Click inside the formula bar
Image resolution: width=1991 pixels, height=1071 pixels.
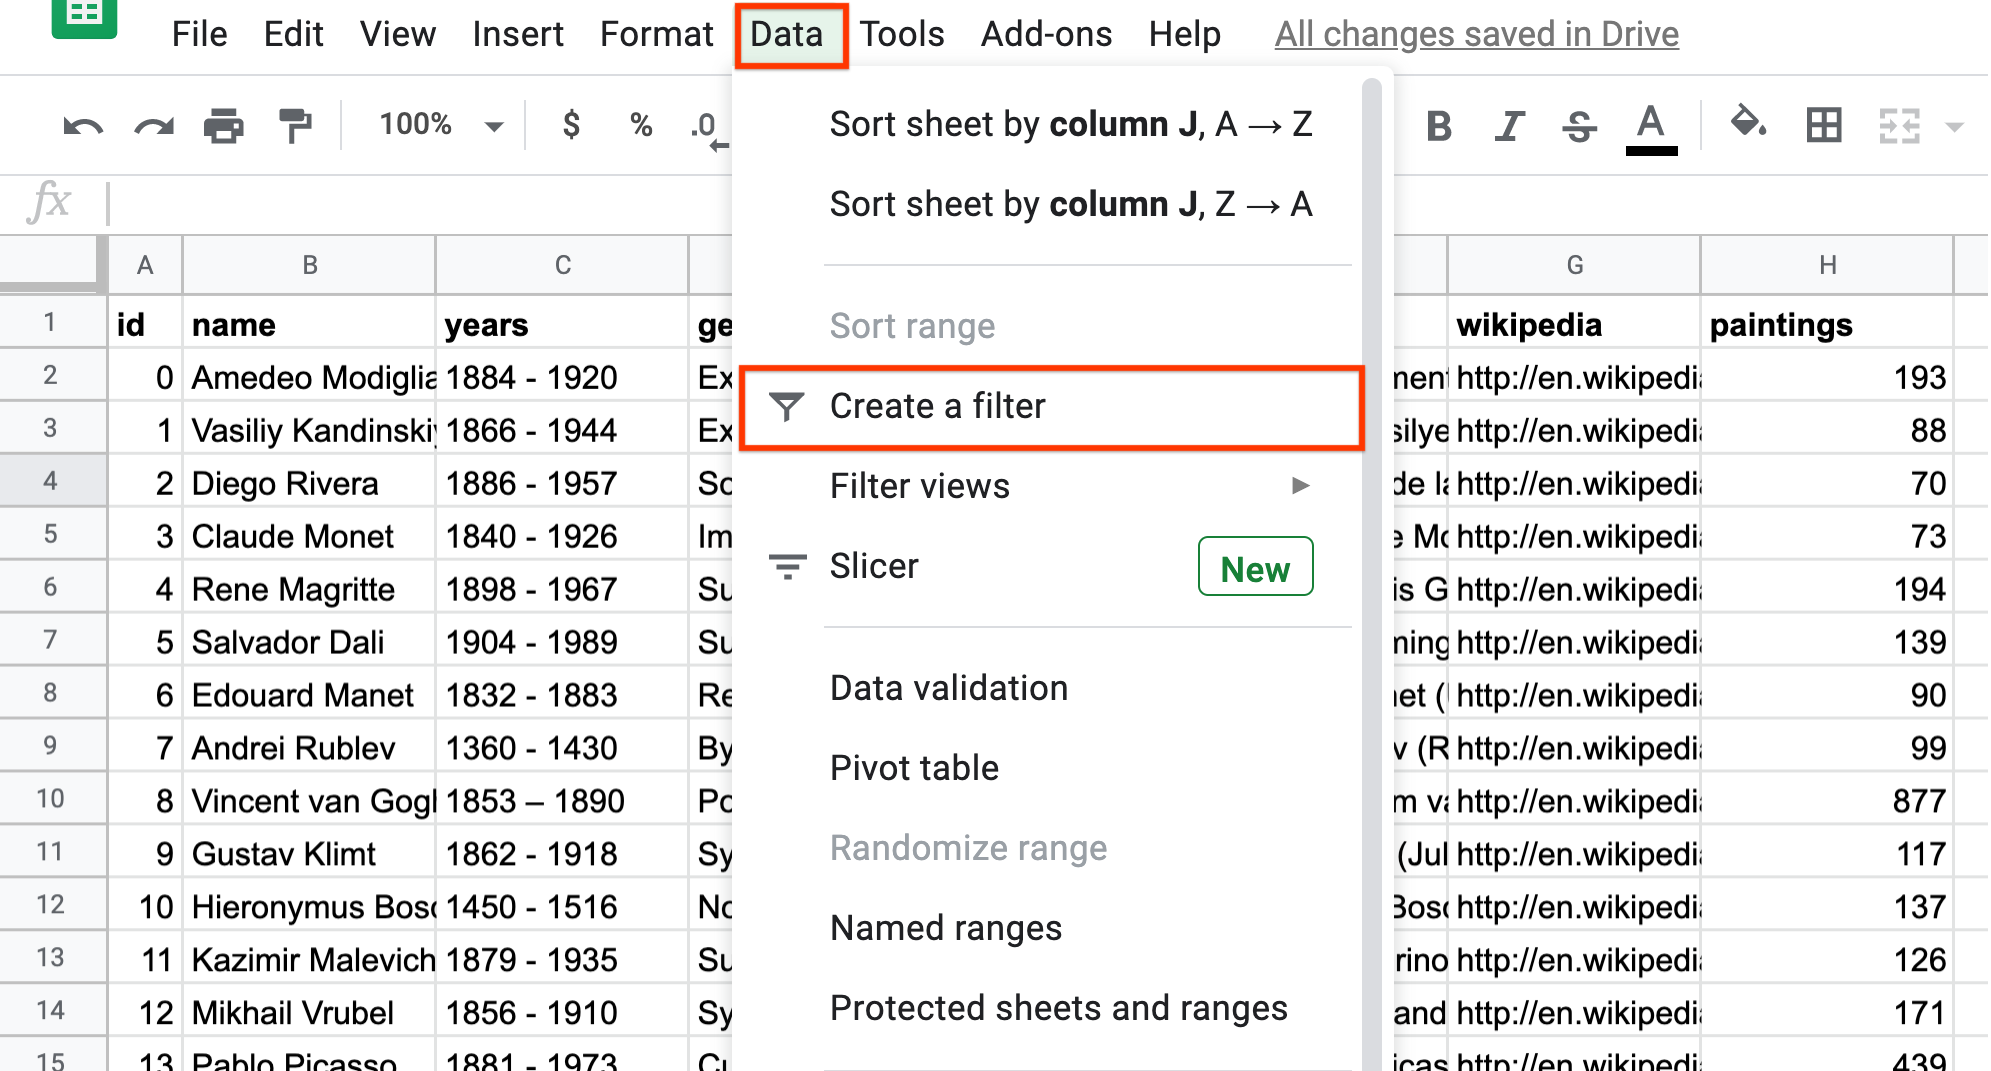pyautogui.click(x=420, y=204)
